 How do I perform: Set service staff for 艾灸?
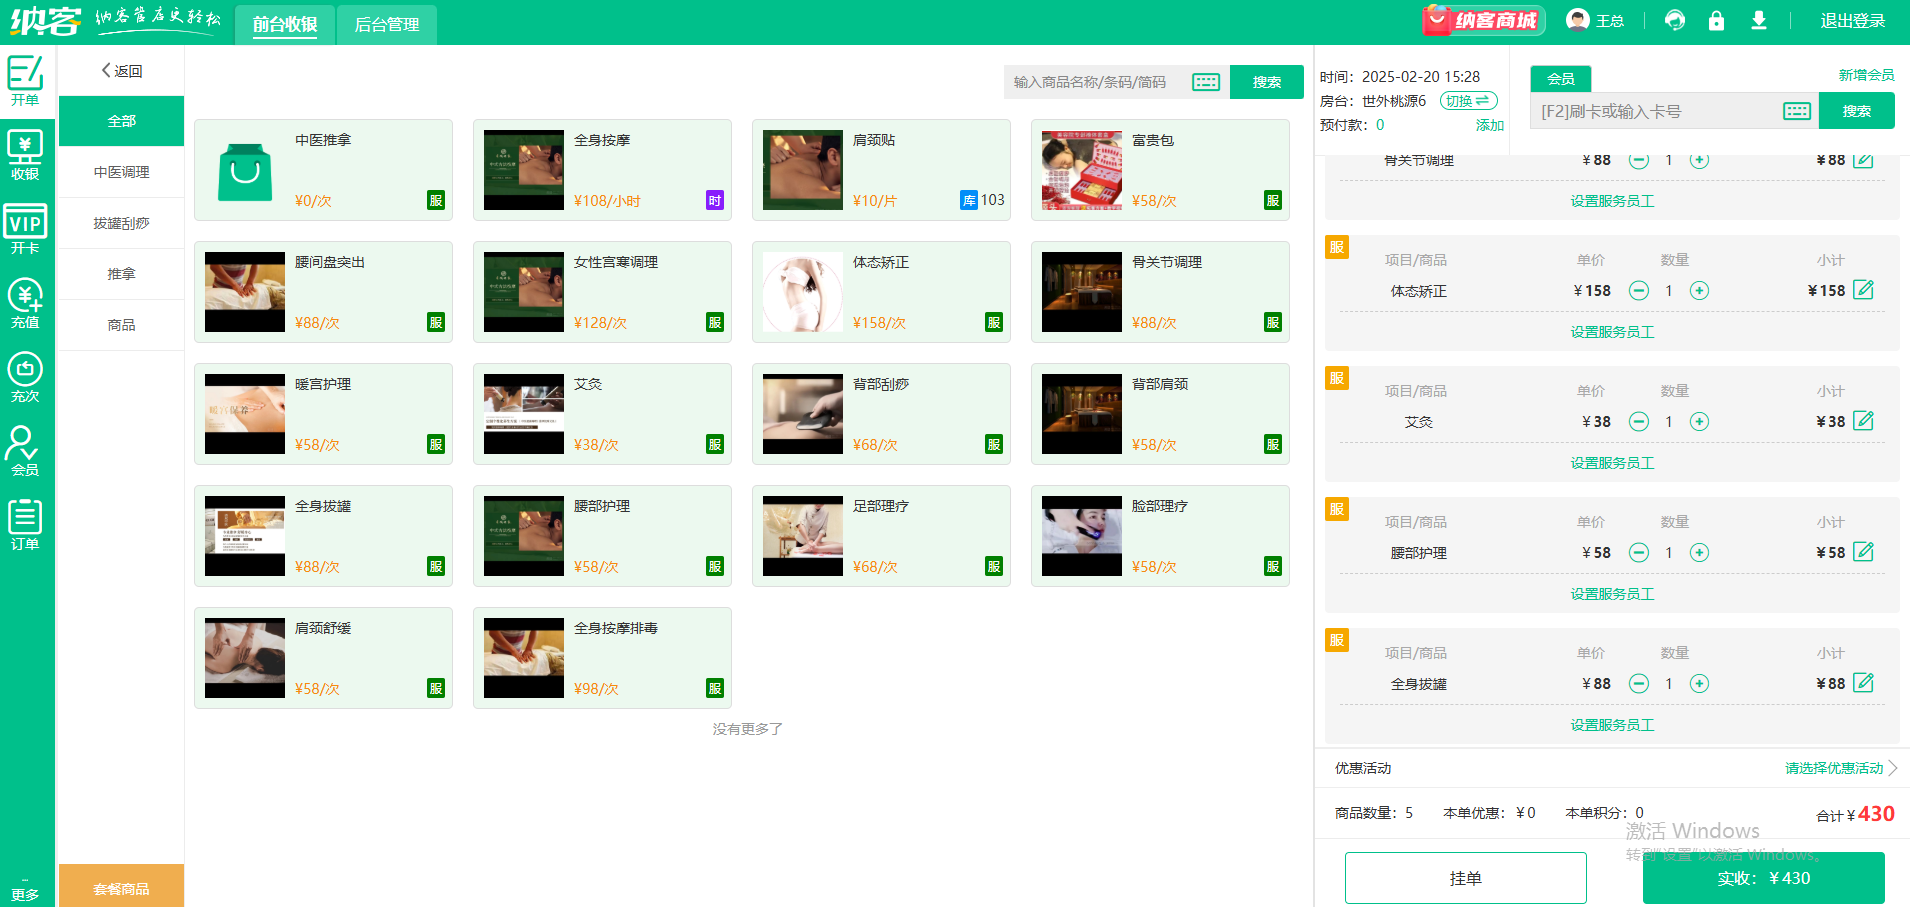coord(1612,463)
